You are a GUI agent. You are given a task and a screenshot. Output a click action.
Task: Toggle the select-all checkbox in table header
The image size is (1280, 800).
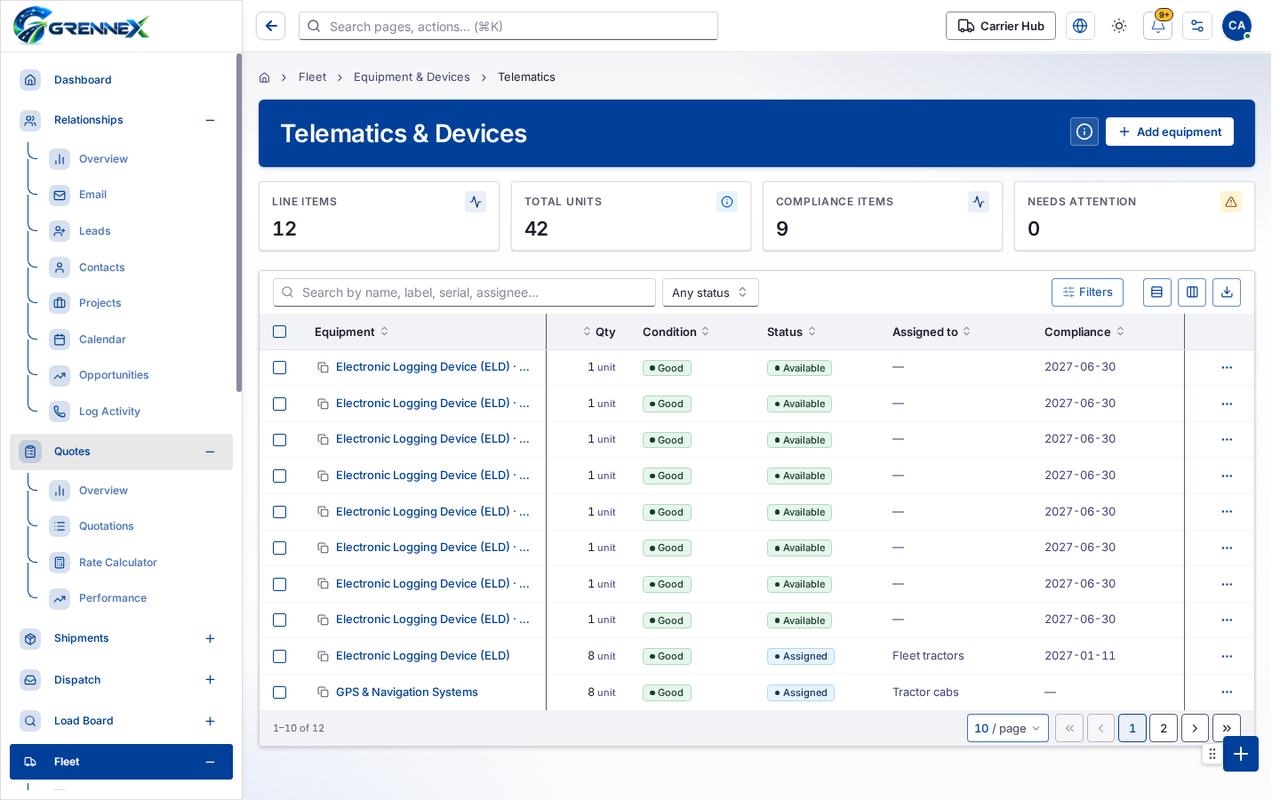coord(280,332)
